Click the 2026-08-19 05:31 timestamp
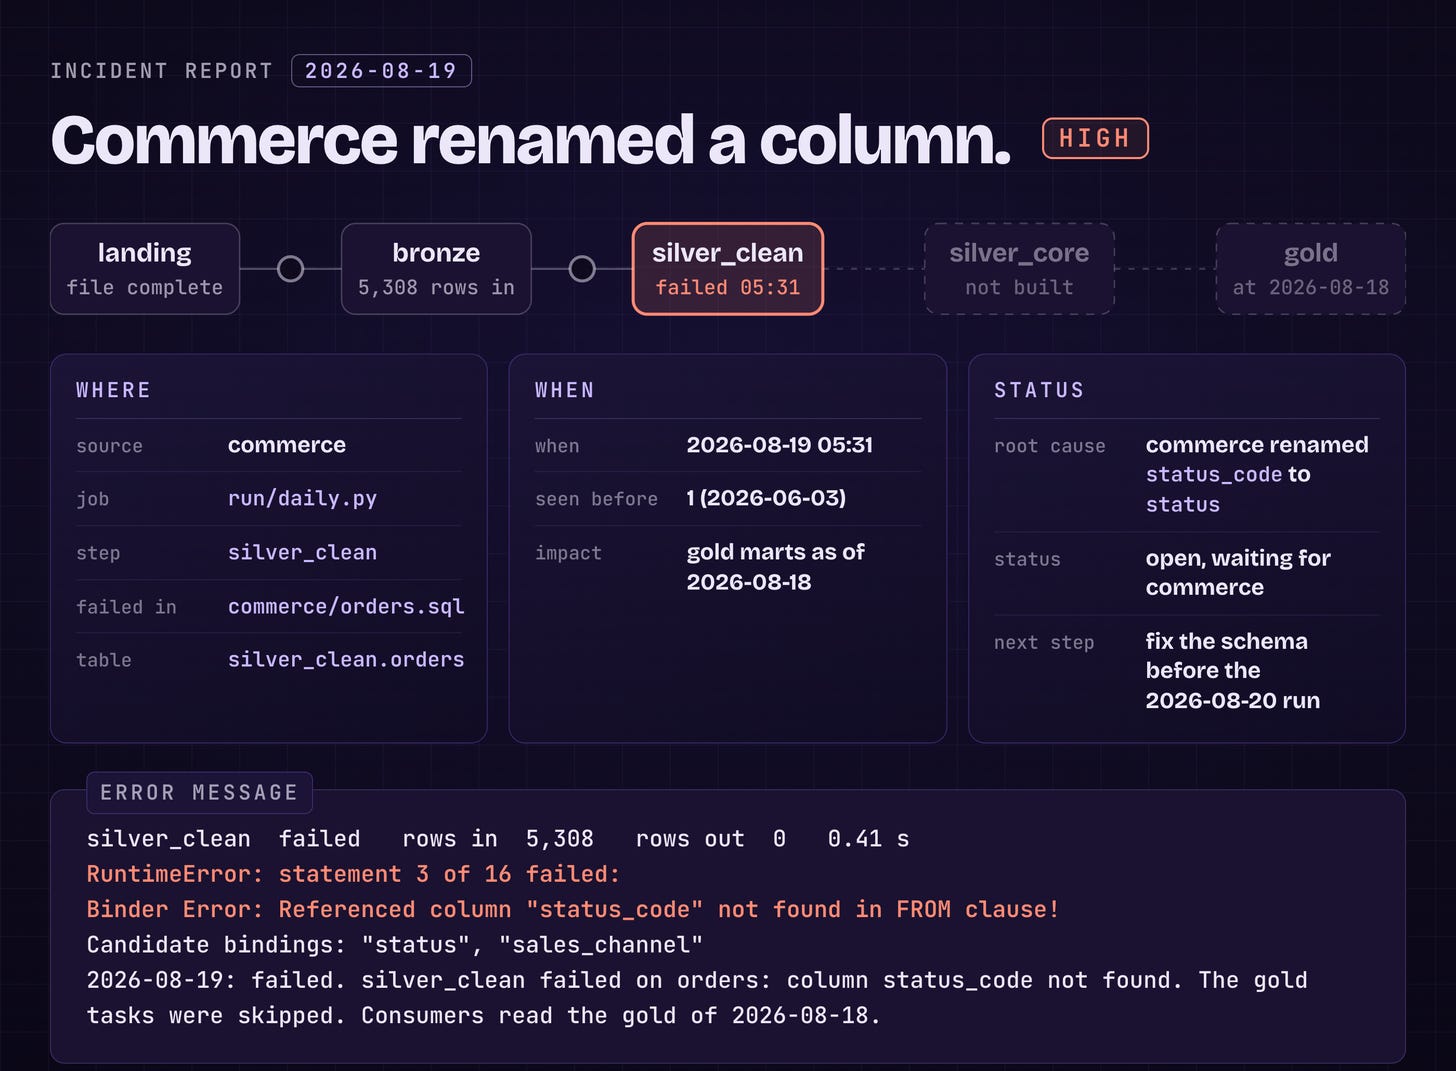The height and width of the screenshot is (1071, 1456). (780, 445)
